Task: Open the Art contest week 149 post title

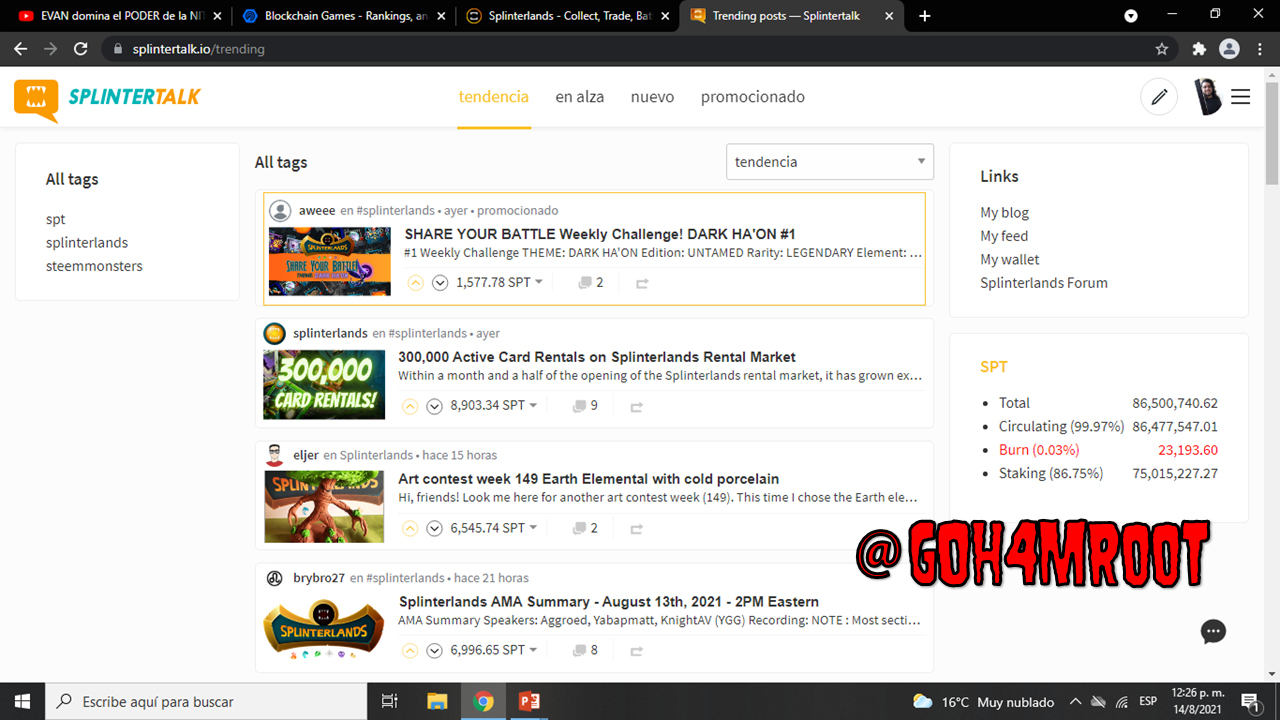Action: coord(589,479)
